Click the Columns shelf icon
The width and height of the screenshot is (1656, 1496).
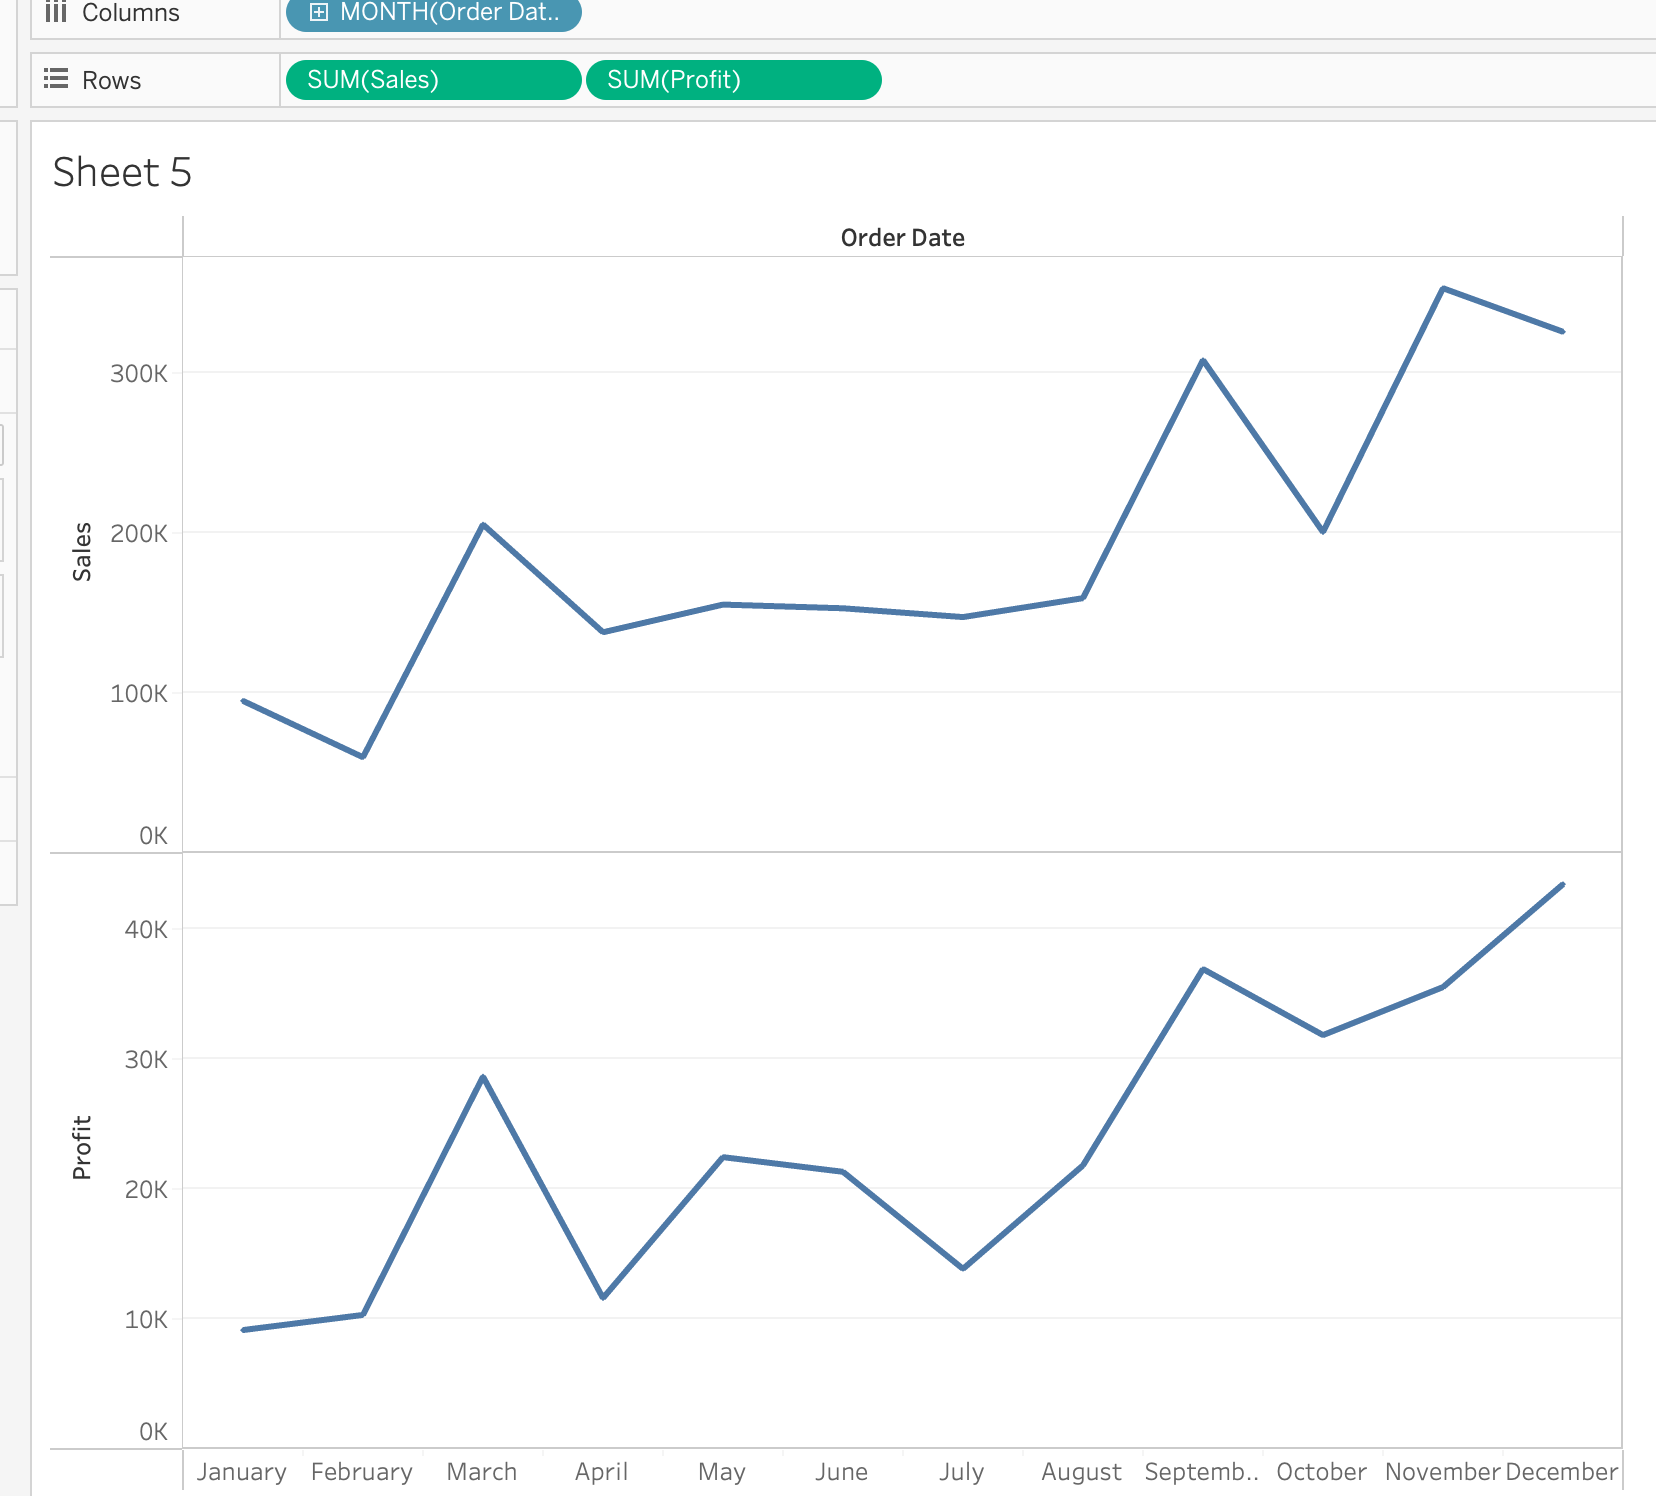tap(56, 12)
